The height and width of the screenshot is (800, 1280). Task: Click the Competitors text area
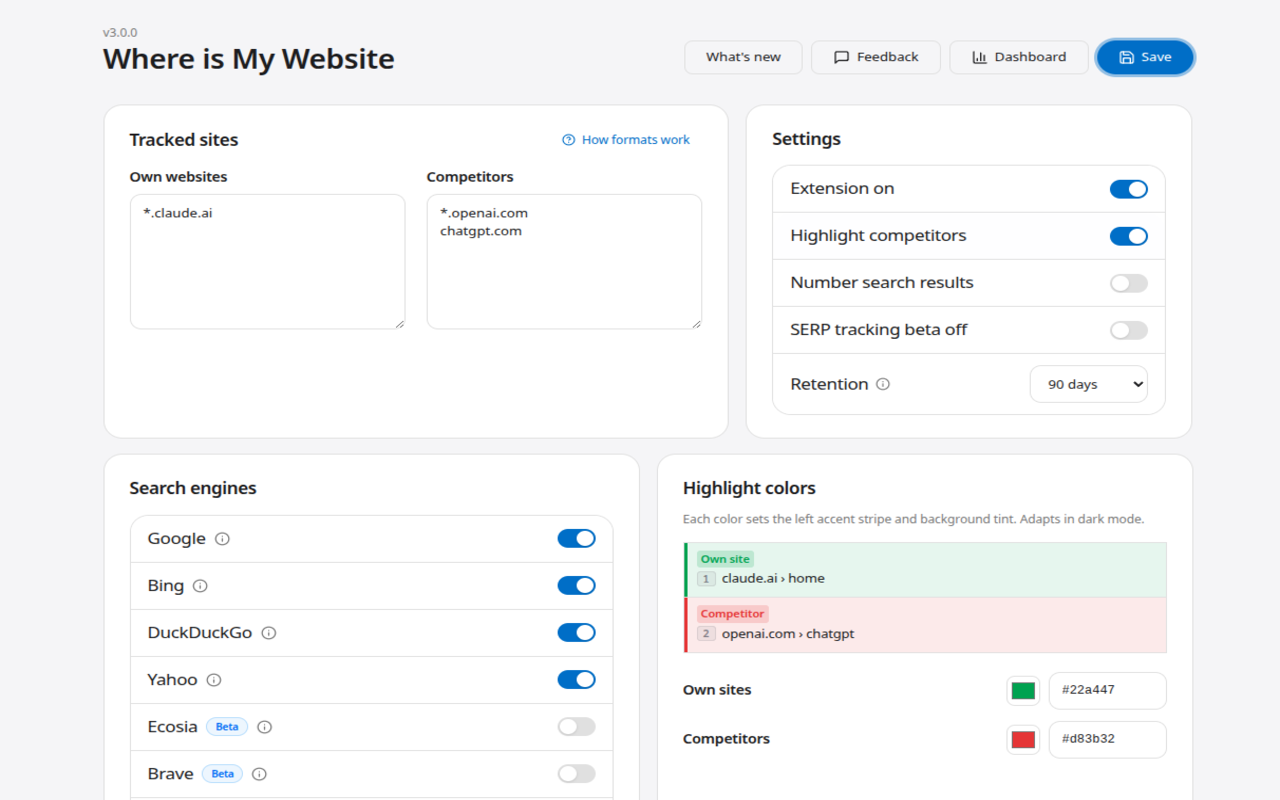point(564,262)
